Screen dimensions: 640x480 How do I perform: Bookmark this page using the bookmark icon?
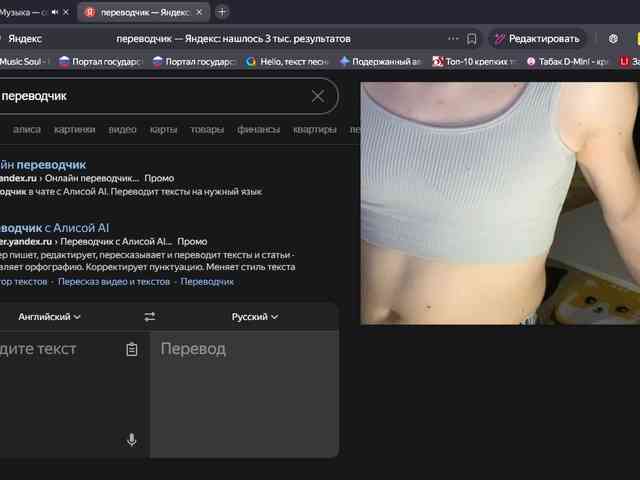click(471, 39)
